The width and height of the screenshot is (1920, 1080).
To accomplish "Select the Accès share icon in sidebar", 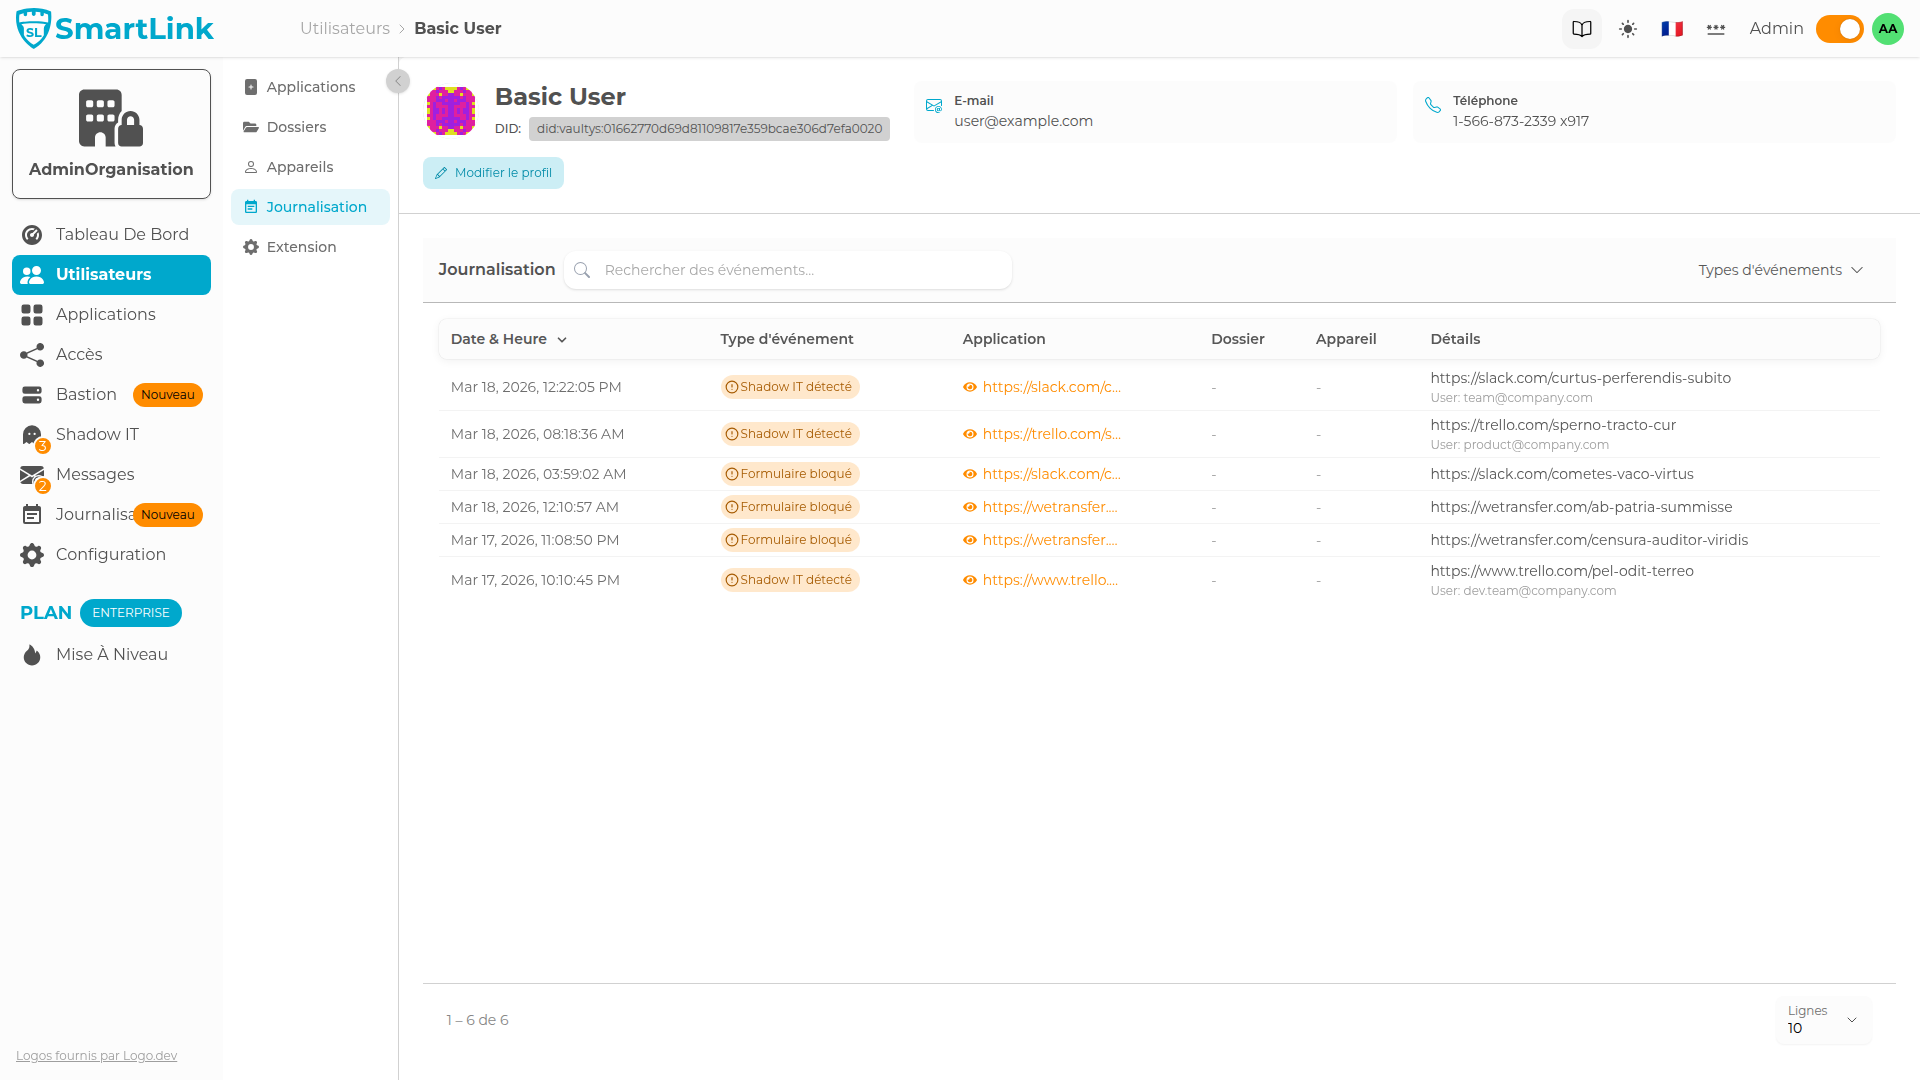I will [31, 354].
